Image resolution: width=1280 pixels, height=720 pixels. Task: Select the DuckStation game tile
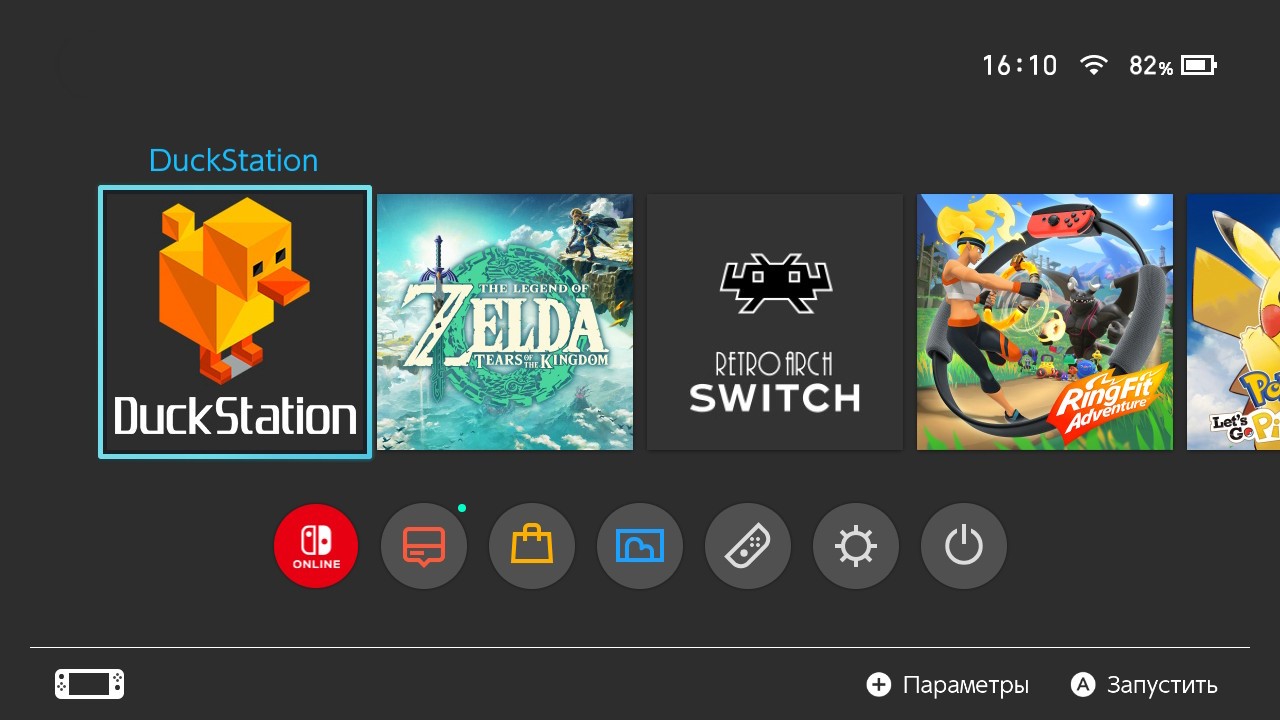click(x=235, y=322)
